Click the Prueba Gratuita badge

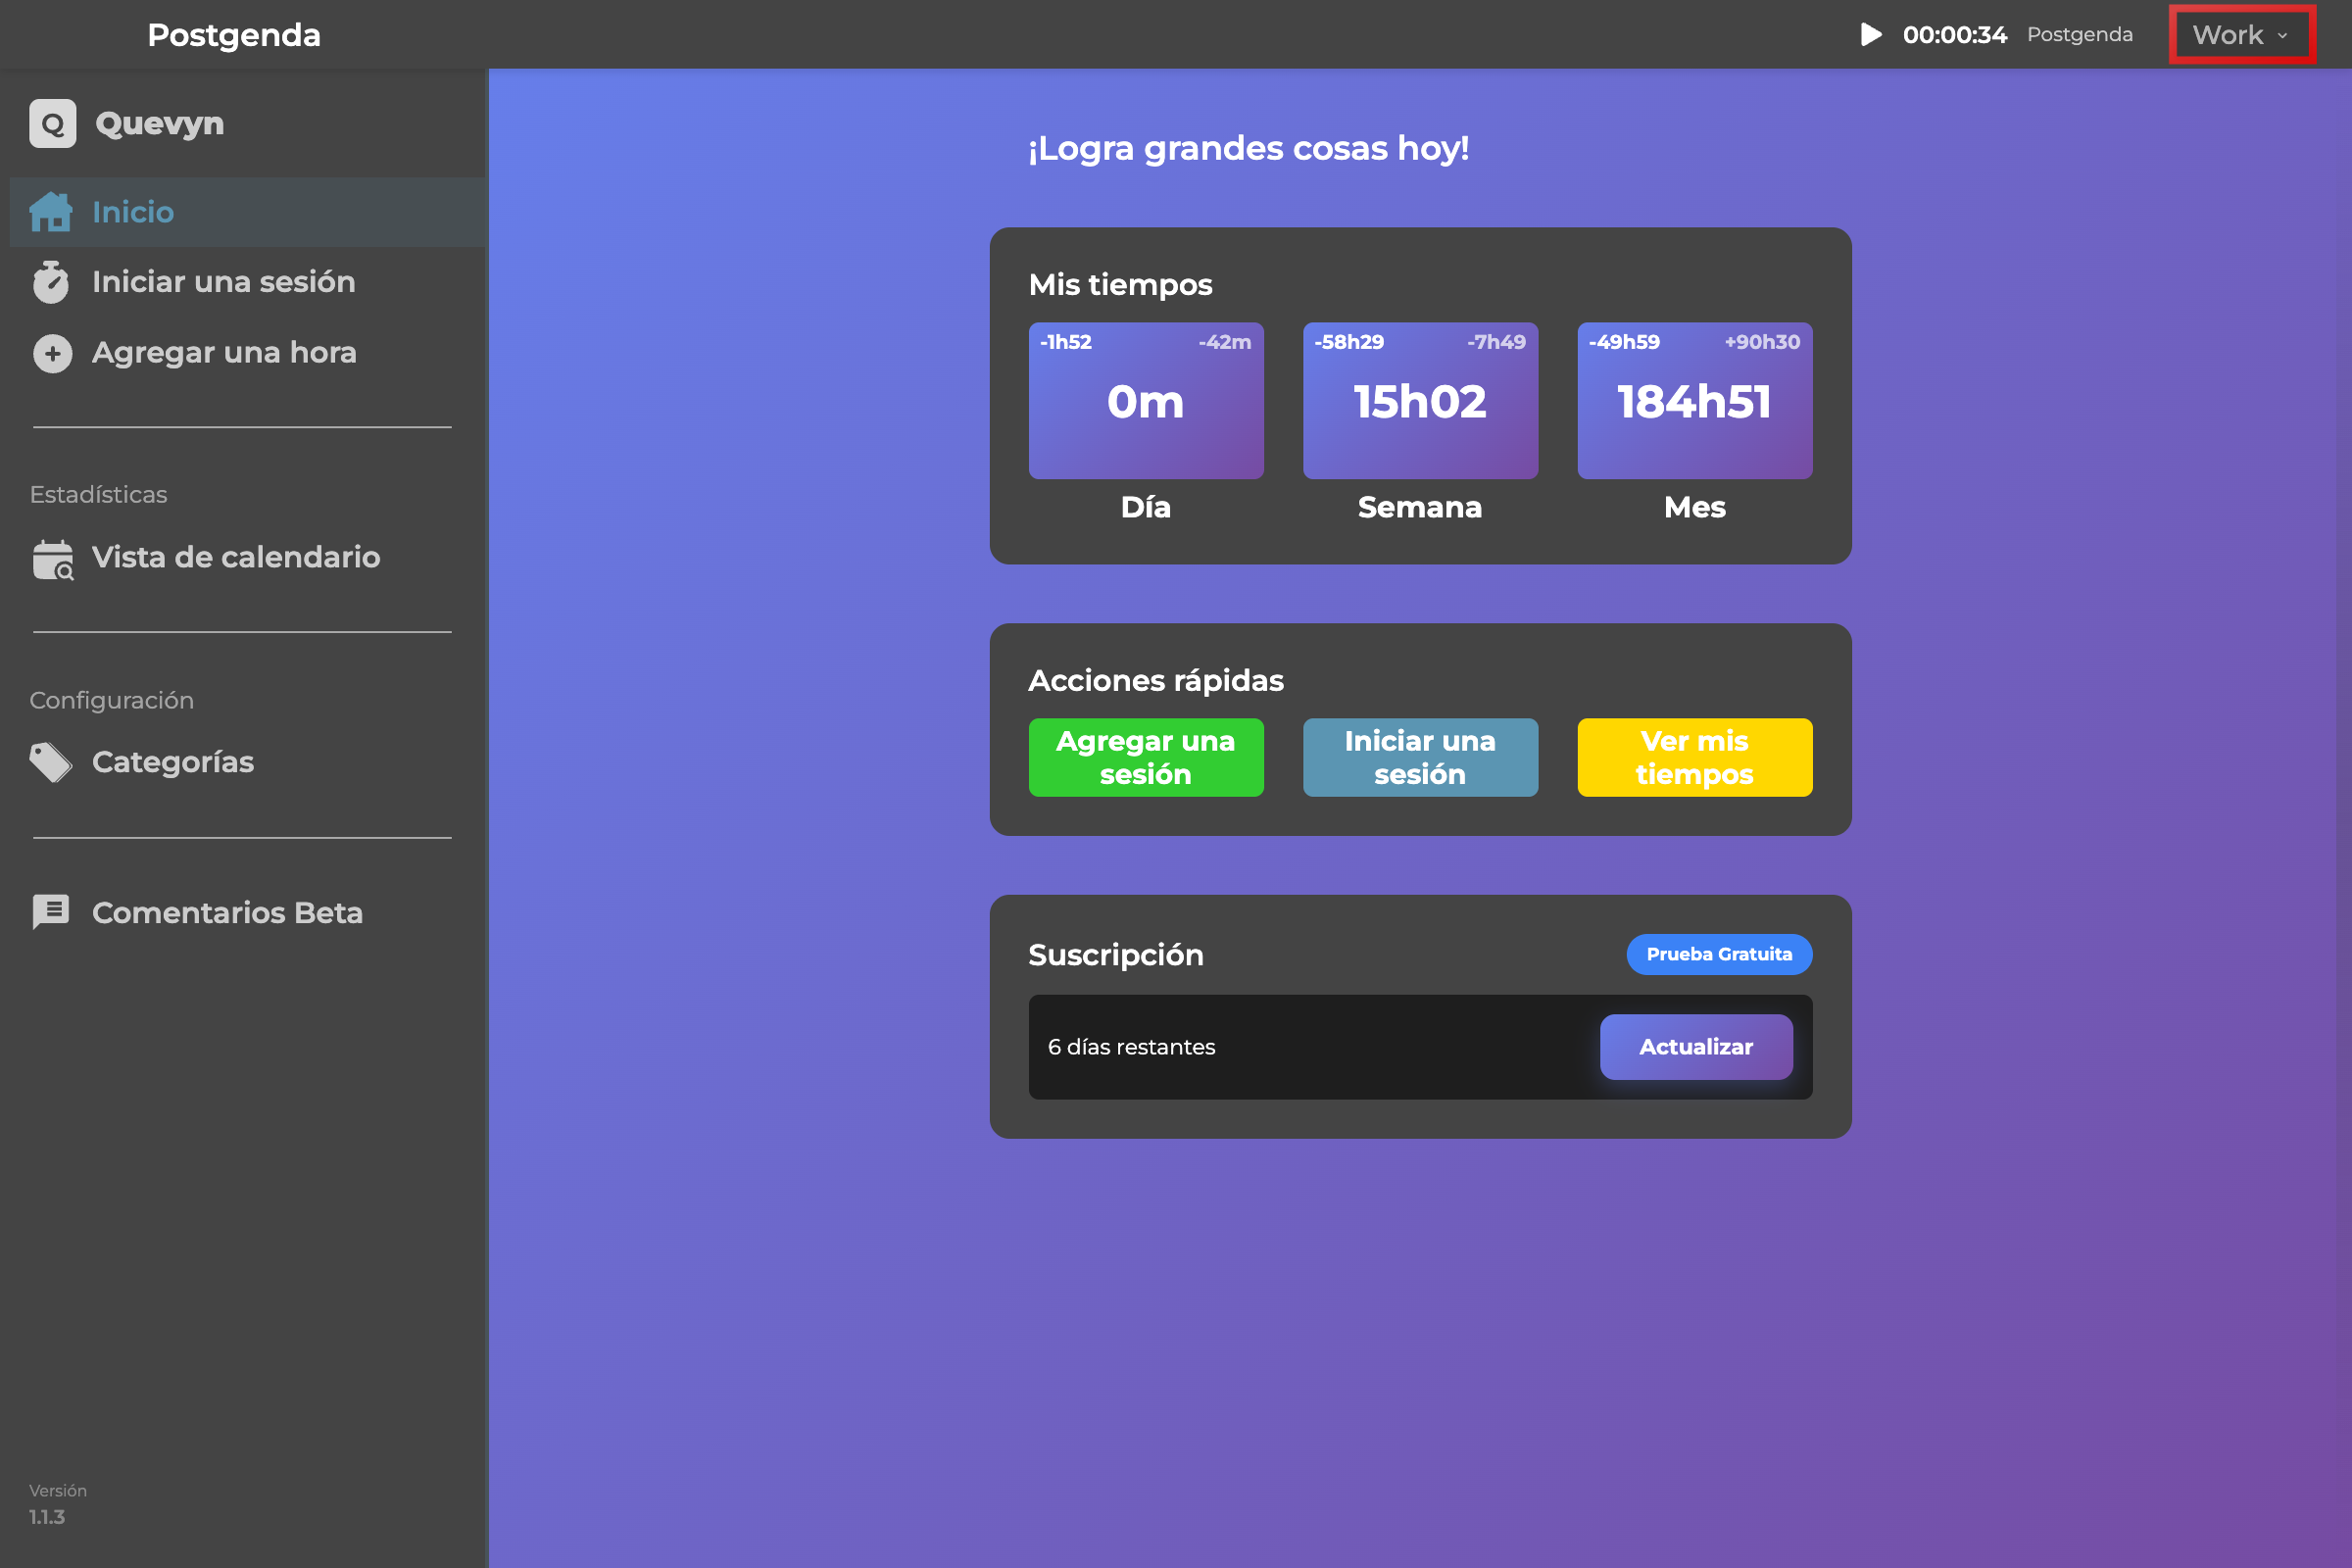1719,954
